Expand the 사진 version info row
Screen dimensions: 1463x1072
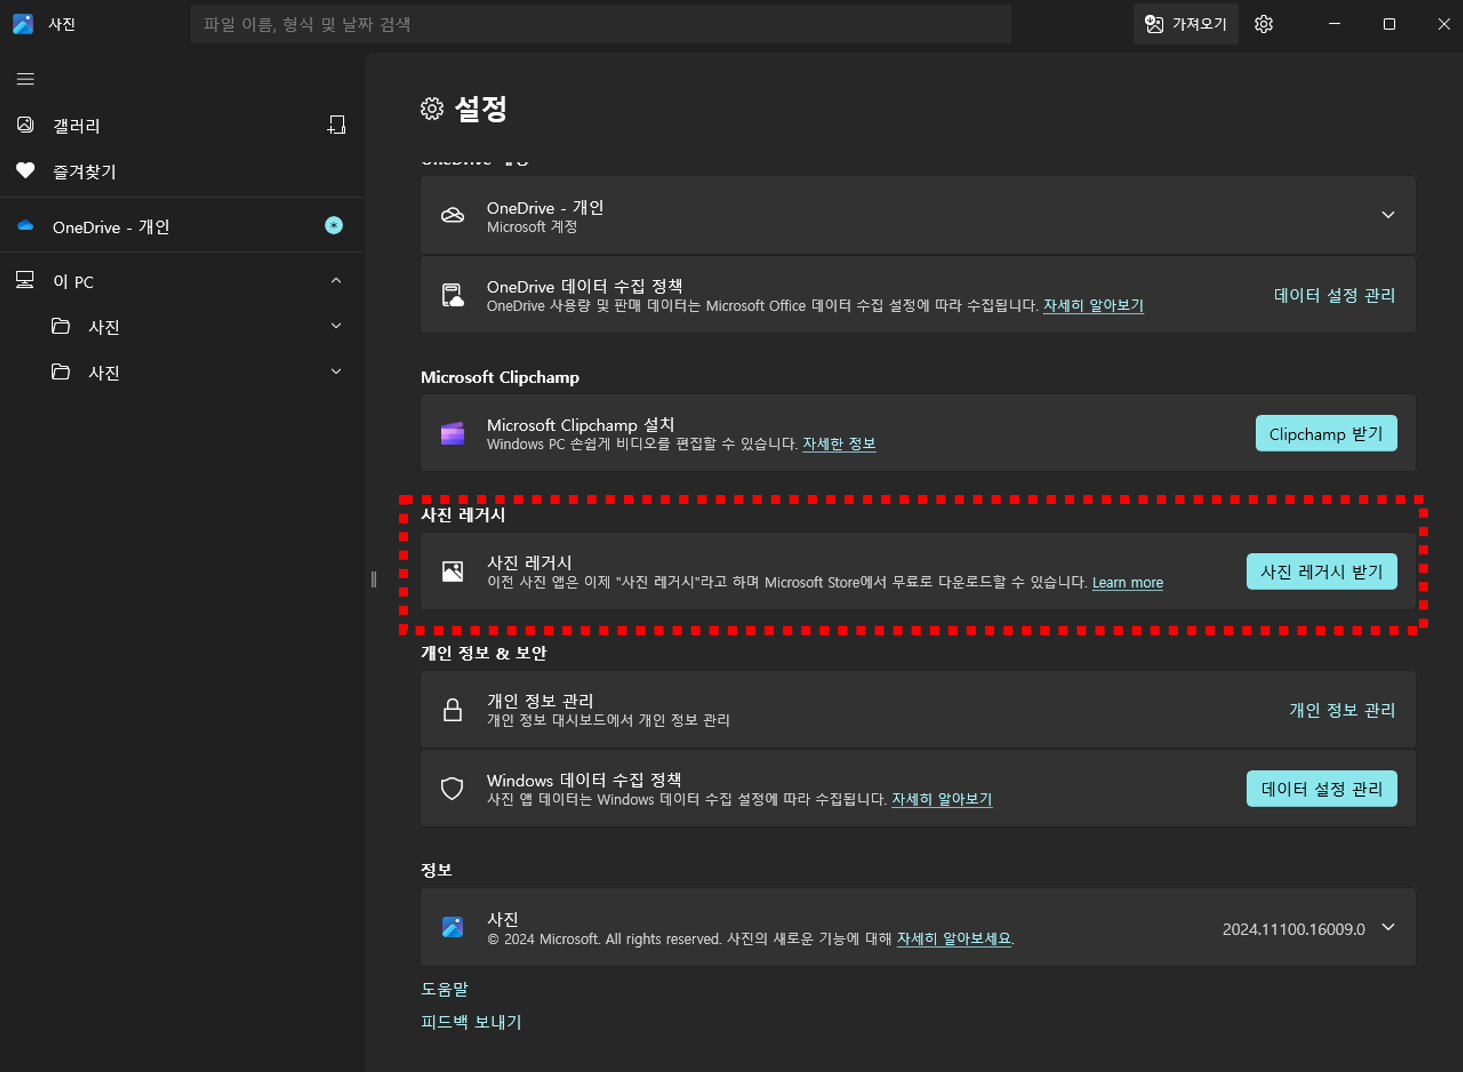pyautogui.click(x=1388, y=927)
